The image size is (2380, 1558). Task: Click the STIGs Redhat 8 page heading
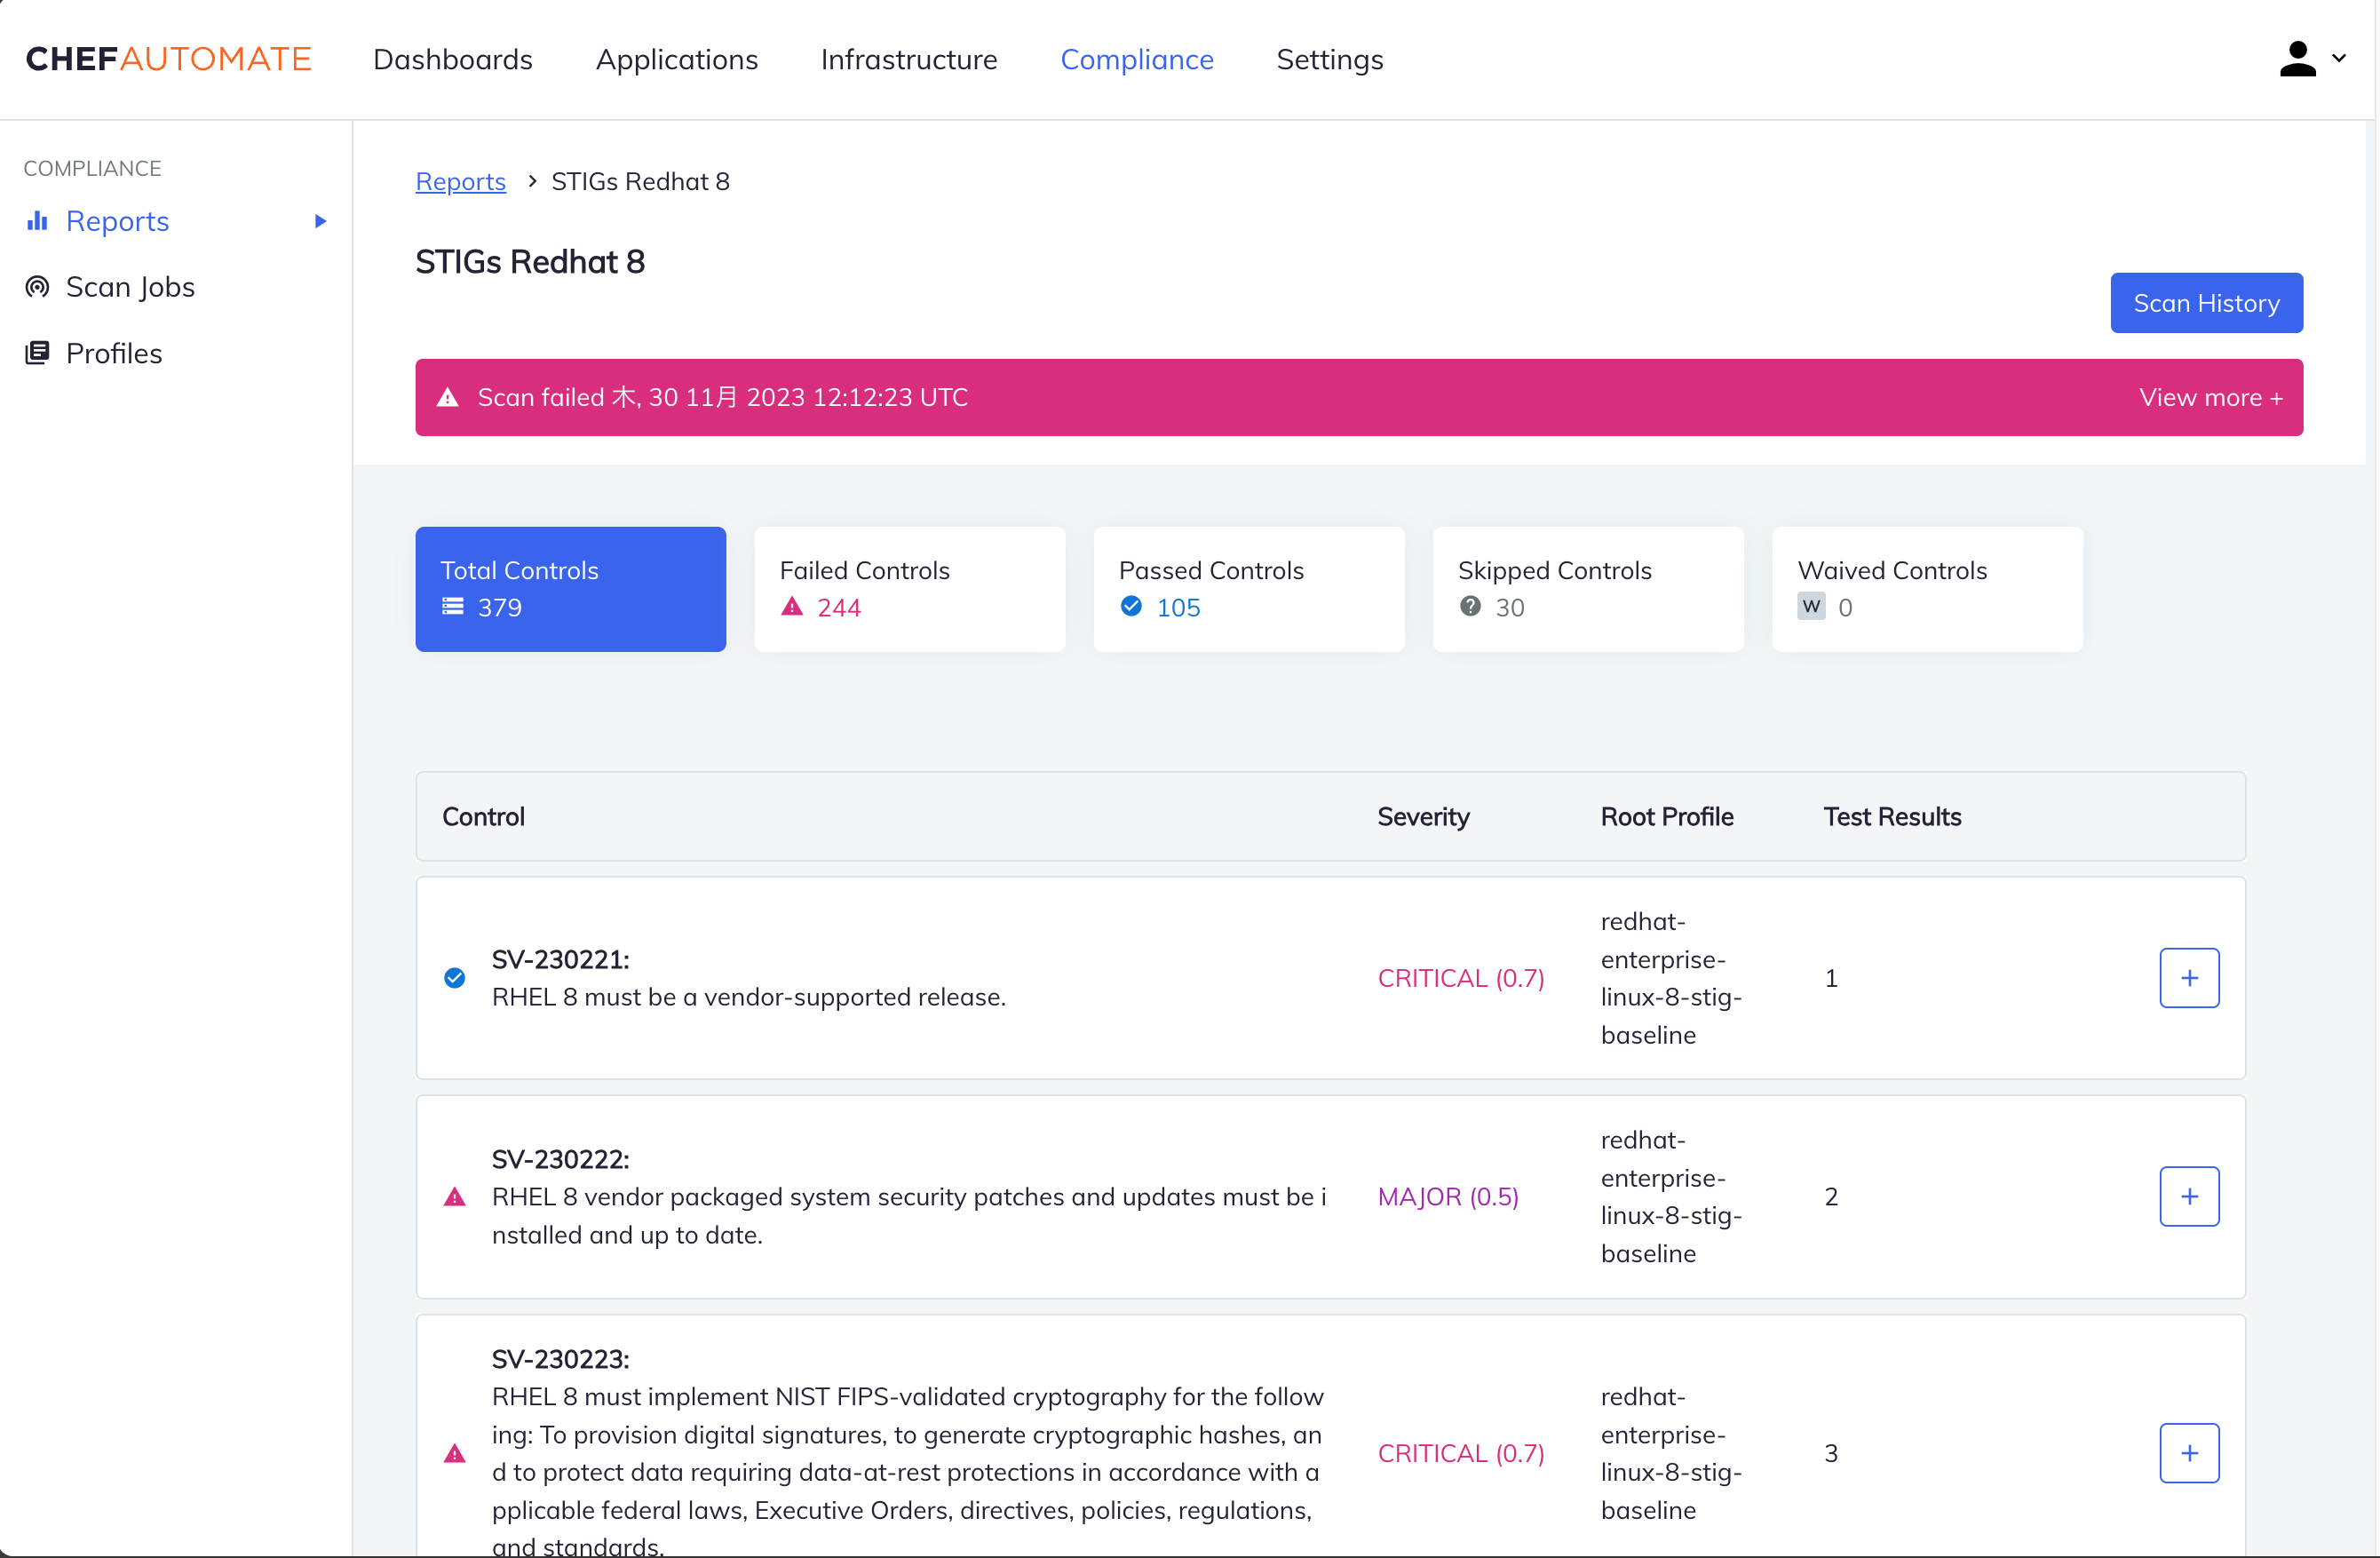tap(530, 262)
